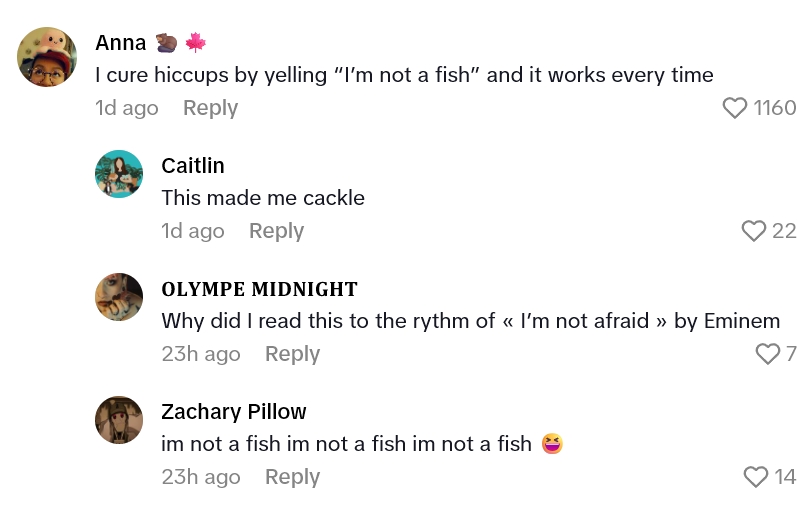Visit the Zachary Pillow username link
797x515 pixels.
click(234, 412)
